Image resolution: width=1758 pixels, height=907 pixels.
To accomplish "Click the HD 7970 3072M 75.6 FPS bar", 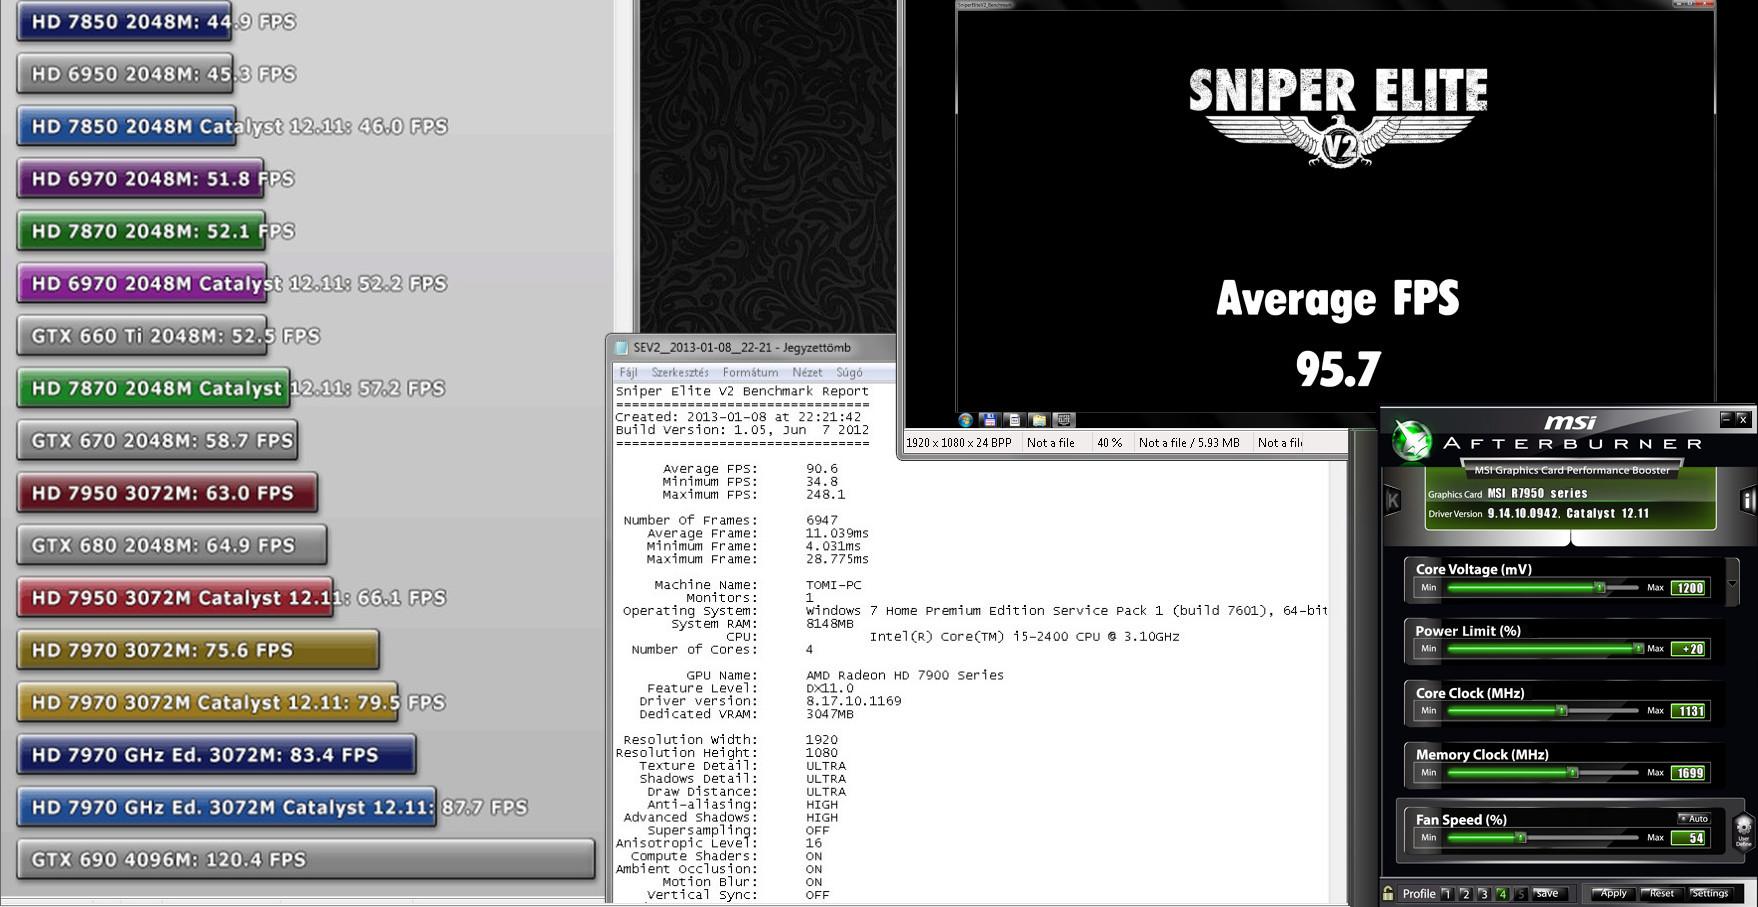I will (x=198, y=650).
